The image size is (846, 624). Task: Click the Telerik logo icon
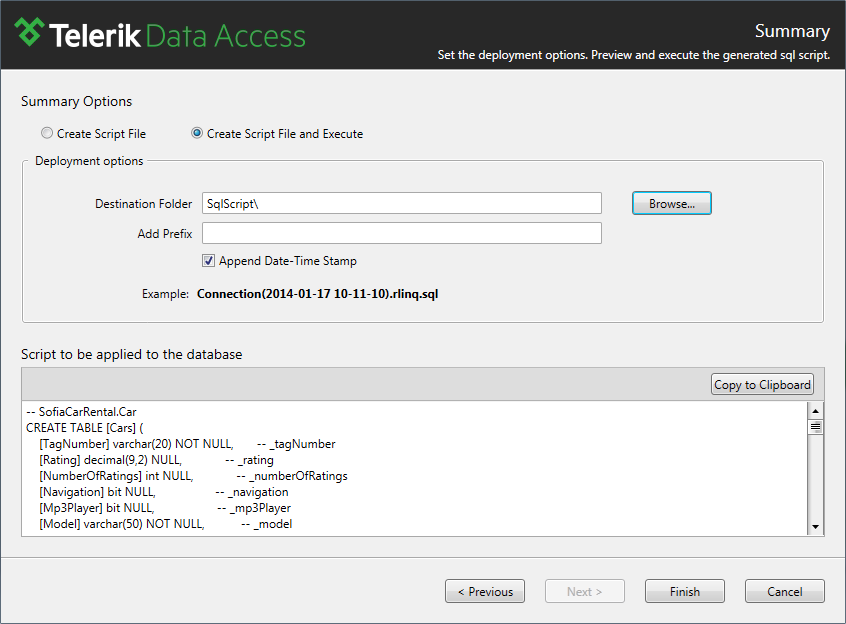29,32
